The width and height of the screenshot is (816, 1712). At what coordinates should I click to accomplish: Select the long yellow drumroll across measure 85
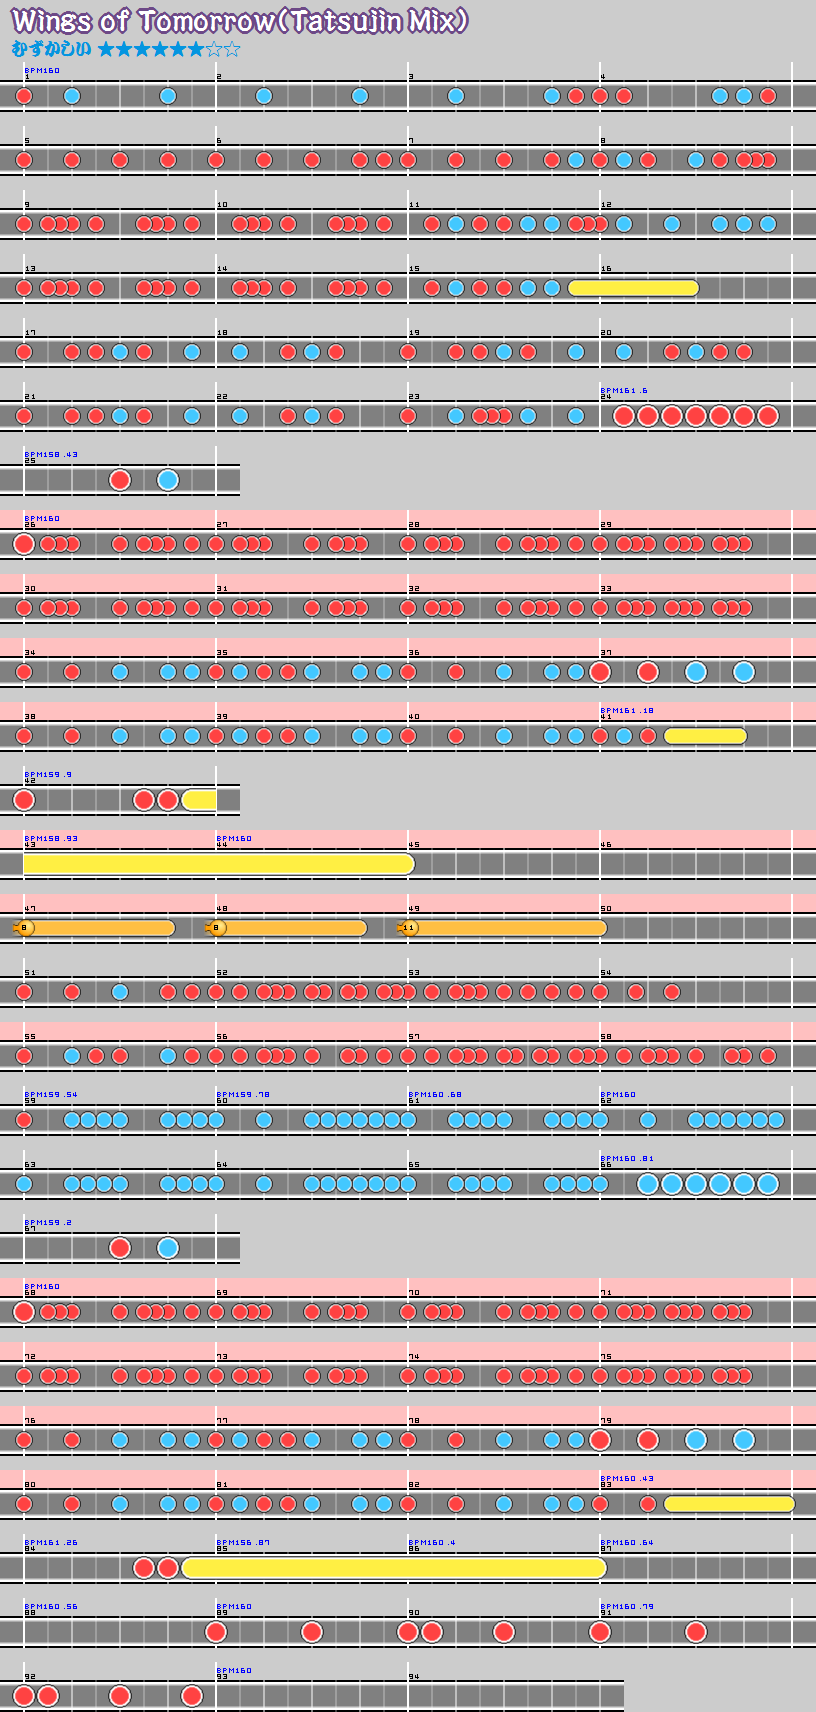tap(394, 1568)
